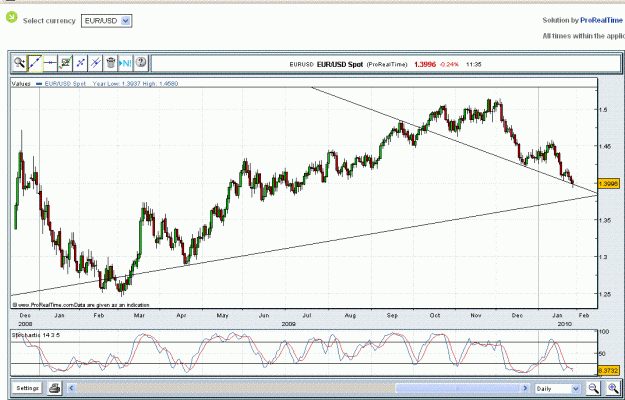Open the help question mark icon
The image size is (625, 400).
(141, 63)
